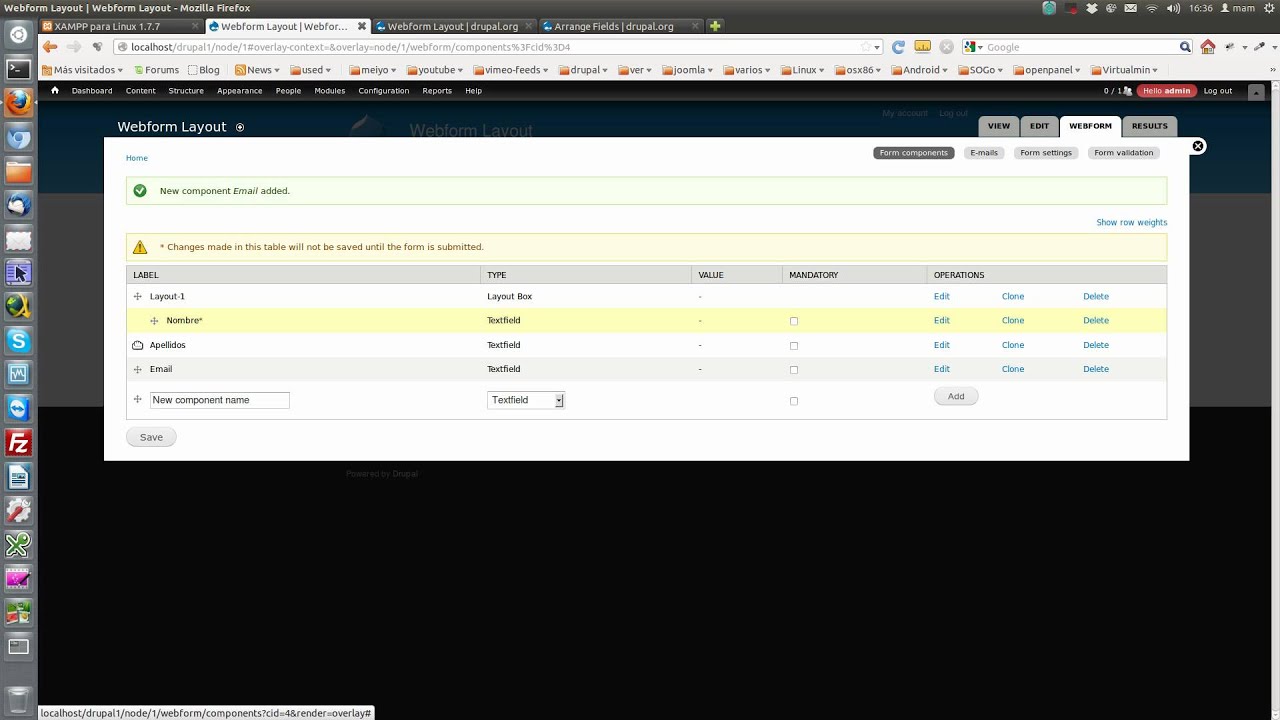
Task: Click the Home breadcrumb link
Action: click(137, 158)
